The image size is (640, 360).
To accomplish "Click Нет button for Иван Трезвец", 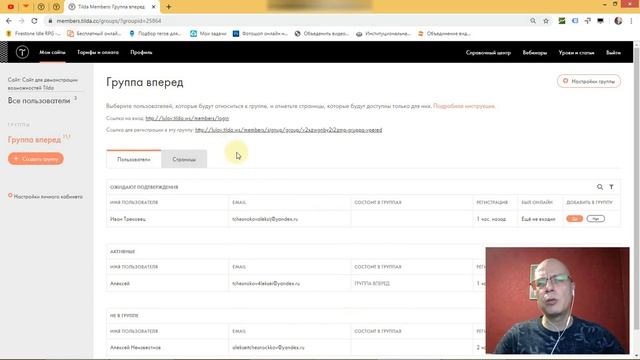I will (x=596, y=219).
